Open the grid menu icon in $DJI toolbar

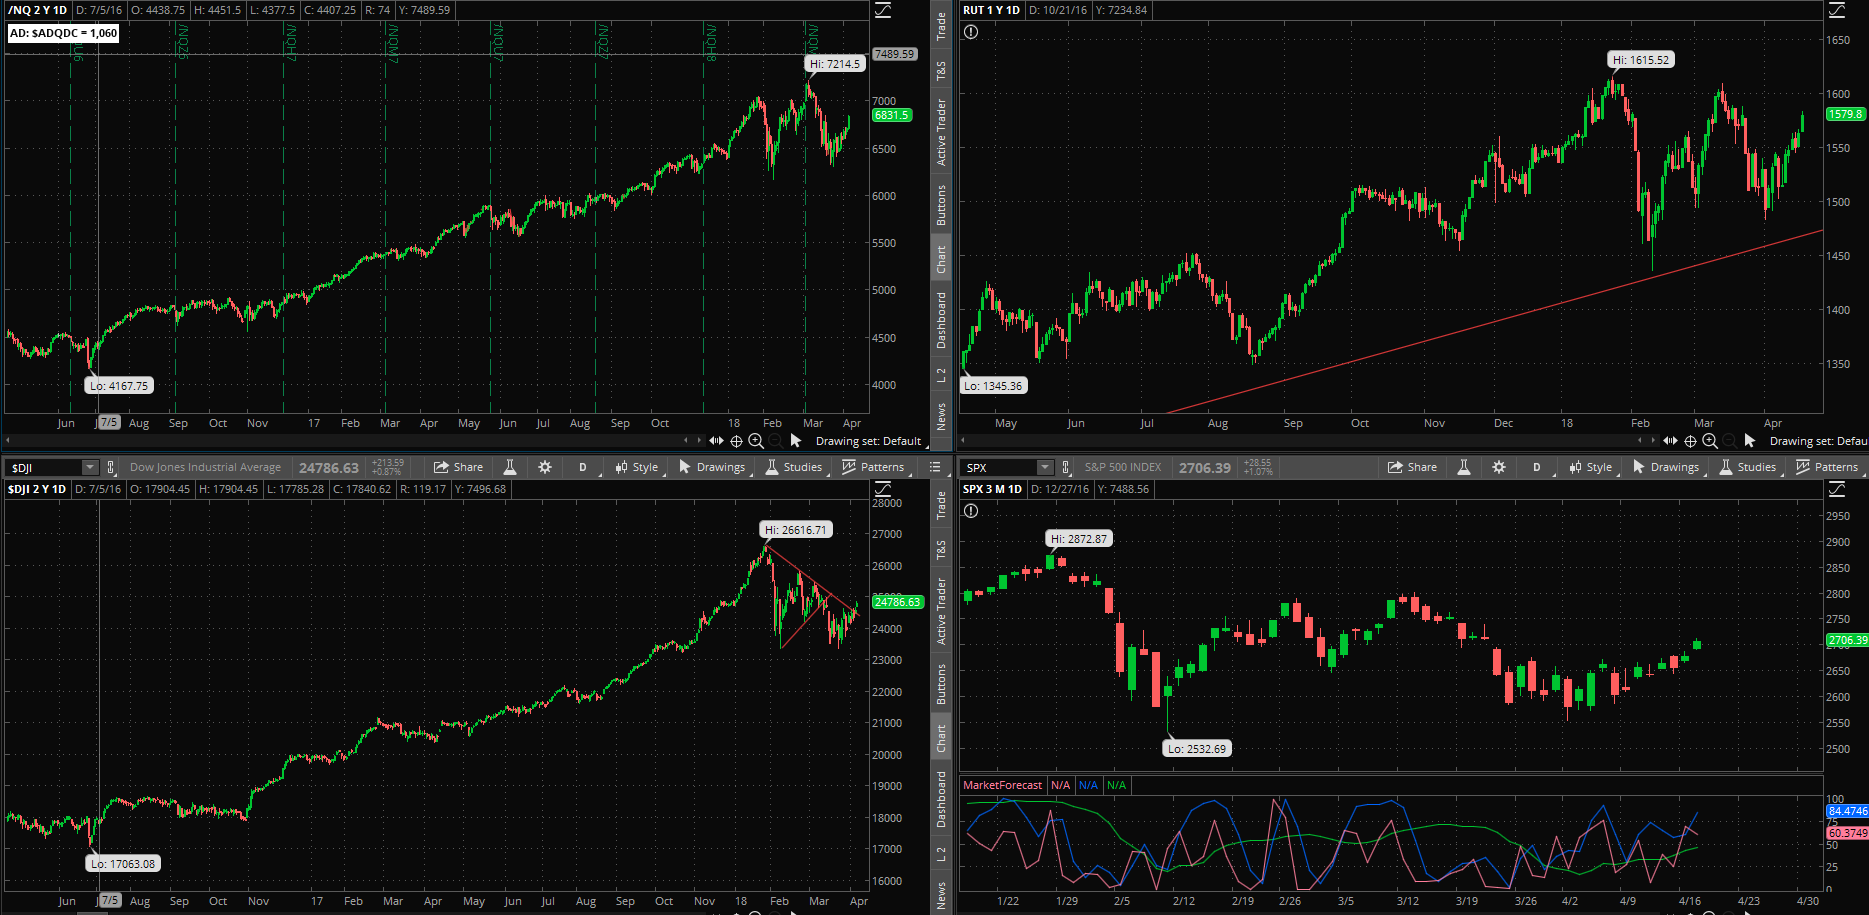[x=935, y=467]
